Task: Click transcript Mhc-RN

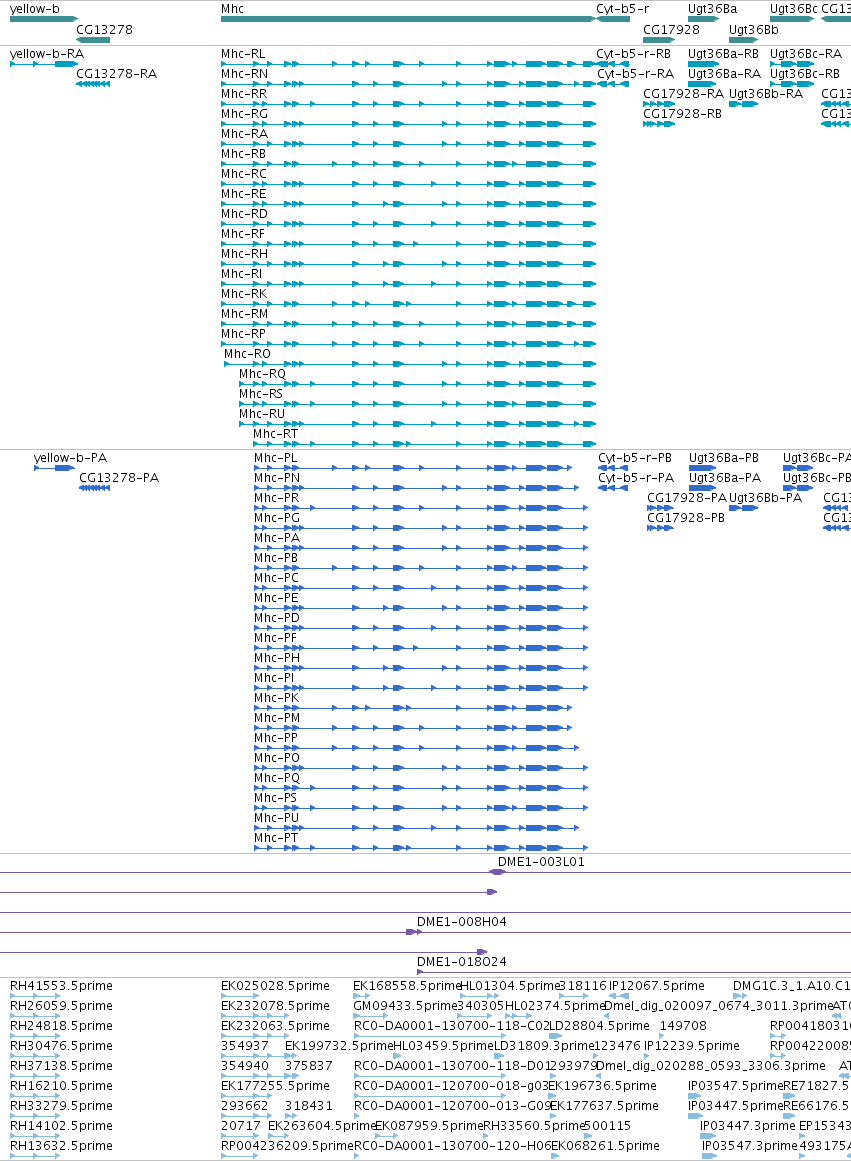Action: 244,74
